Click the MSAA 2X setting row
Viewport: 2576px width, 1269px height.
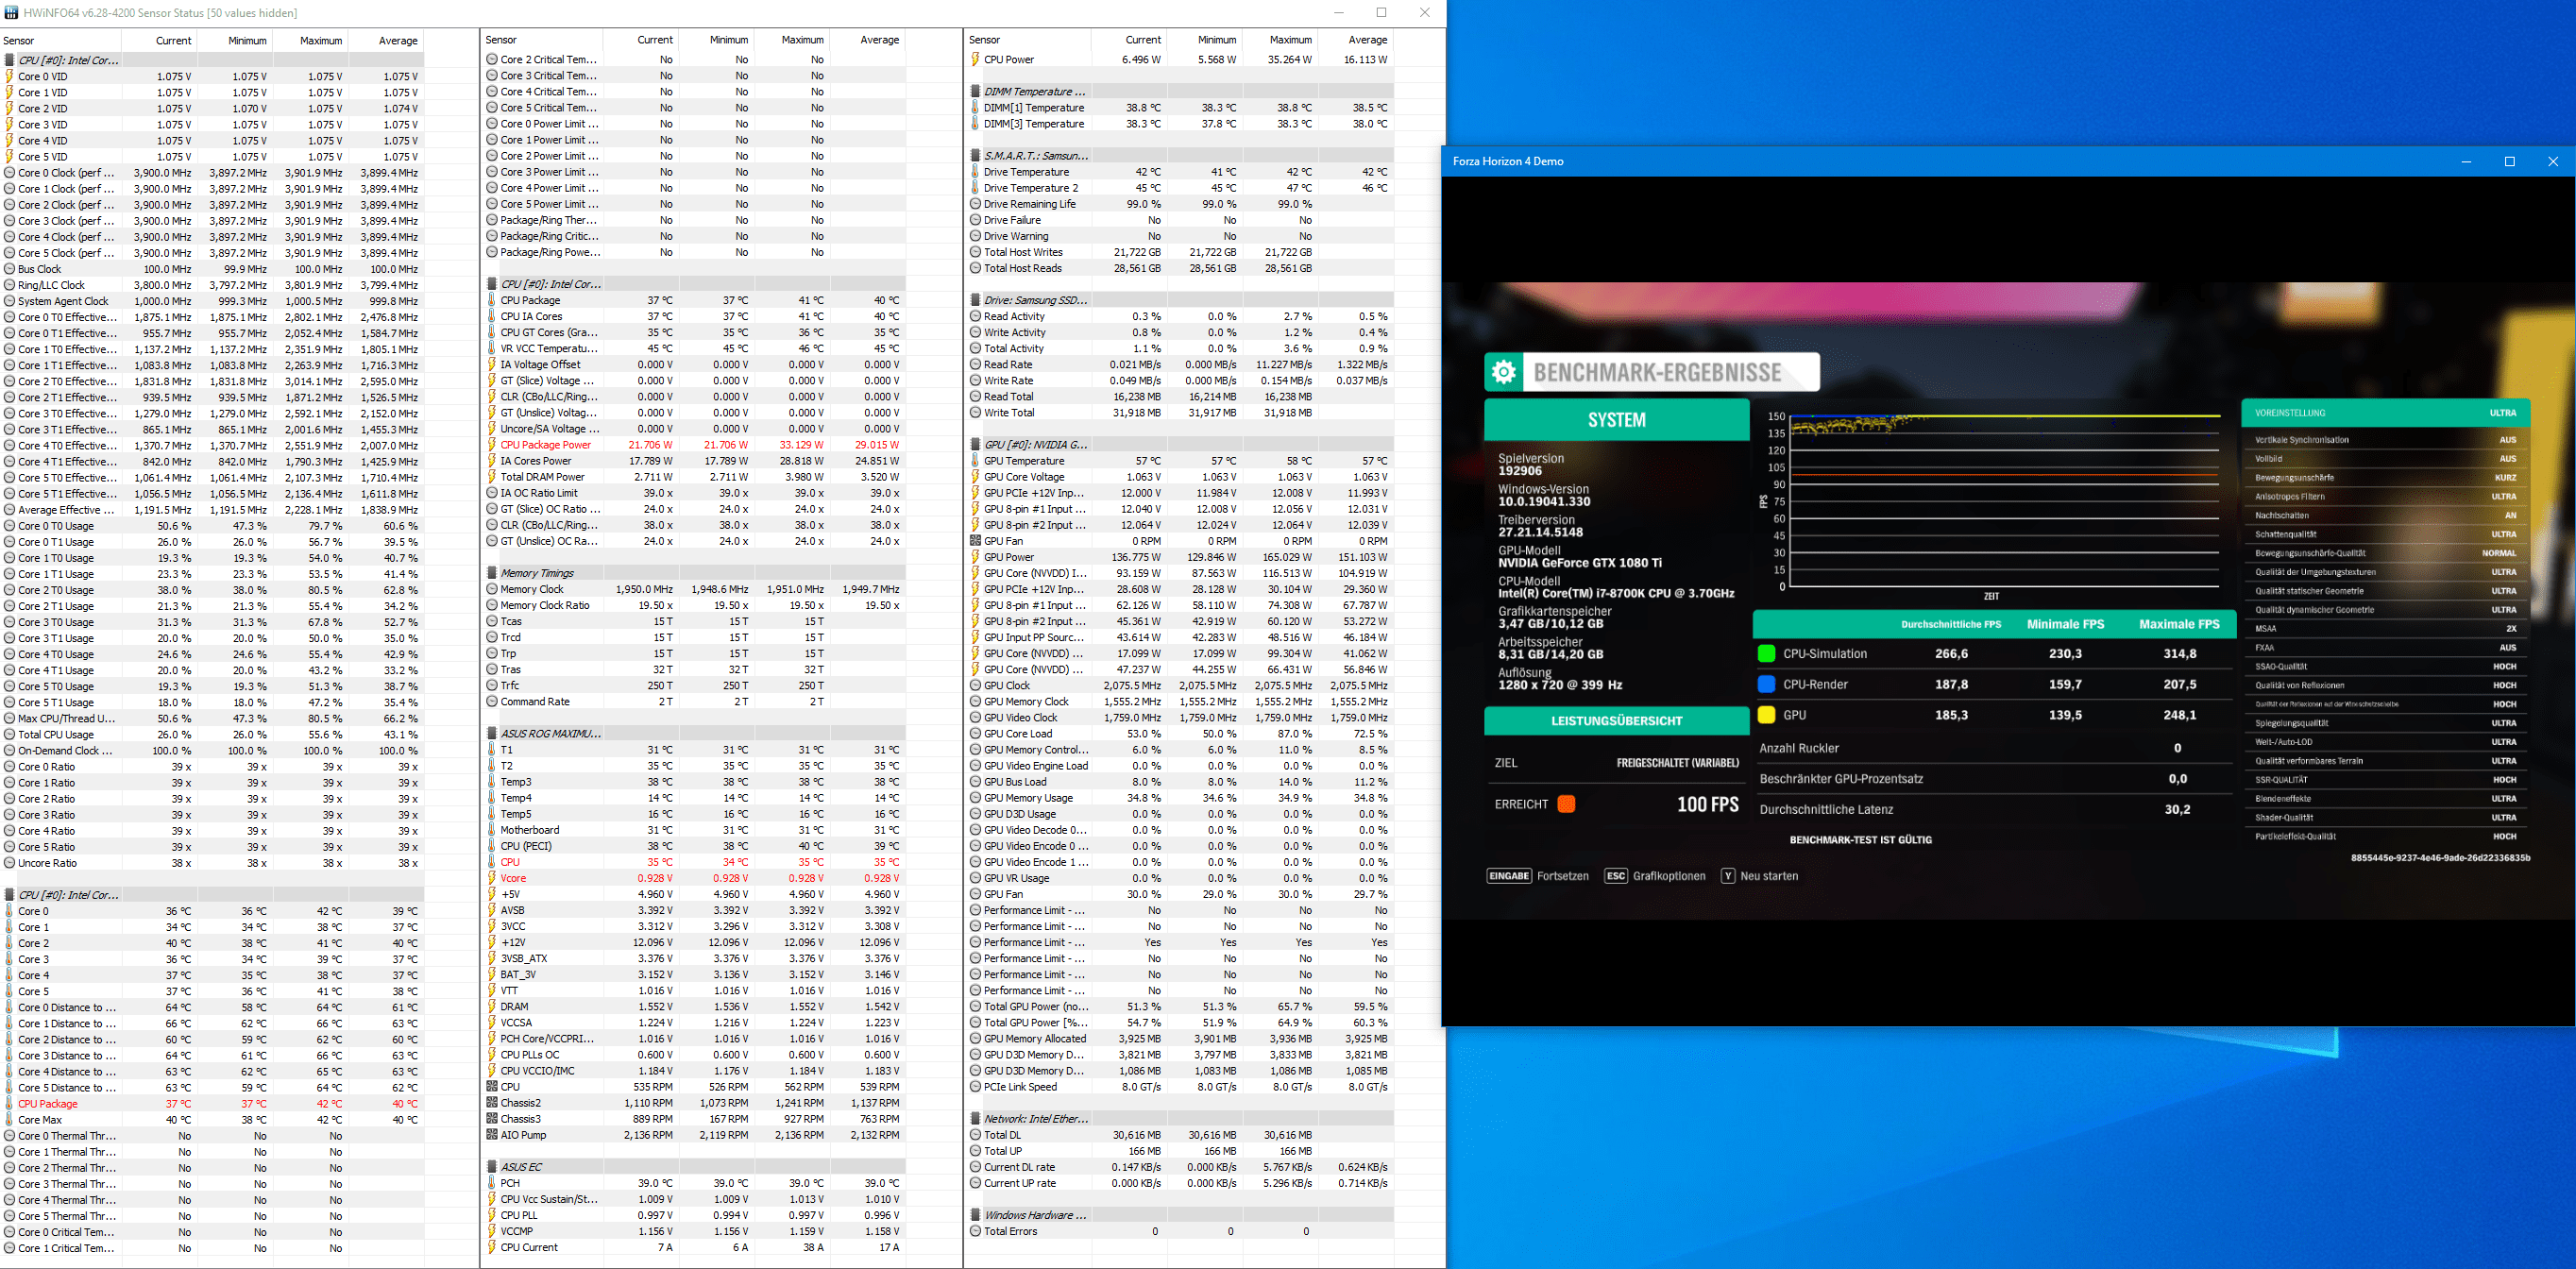[2385, 629]
